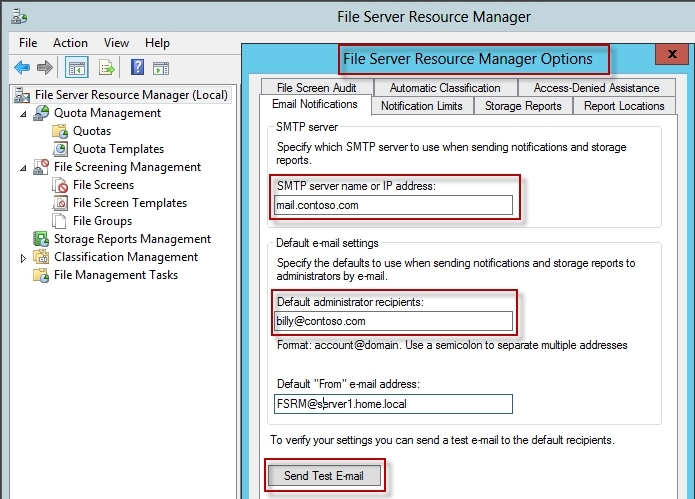The image size is (695, 499).
Task: Open the Access-Denied Assistance tab
Action: [596, 88]
